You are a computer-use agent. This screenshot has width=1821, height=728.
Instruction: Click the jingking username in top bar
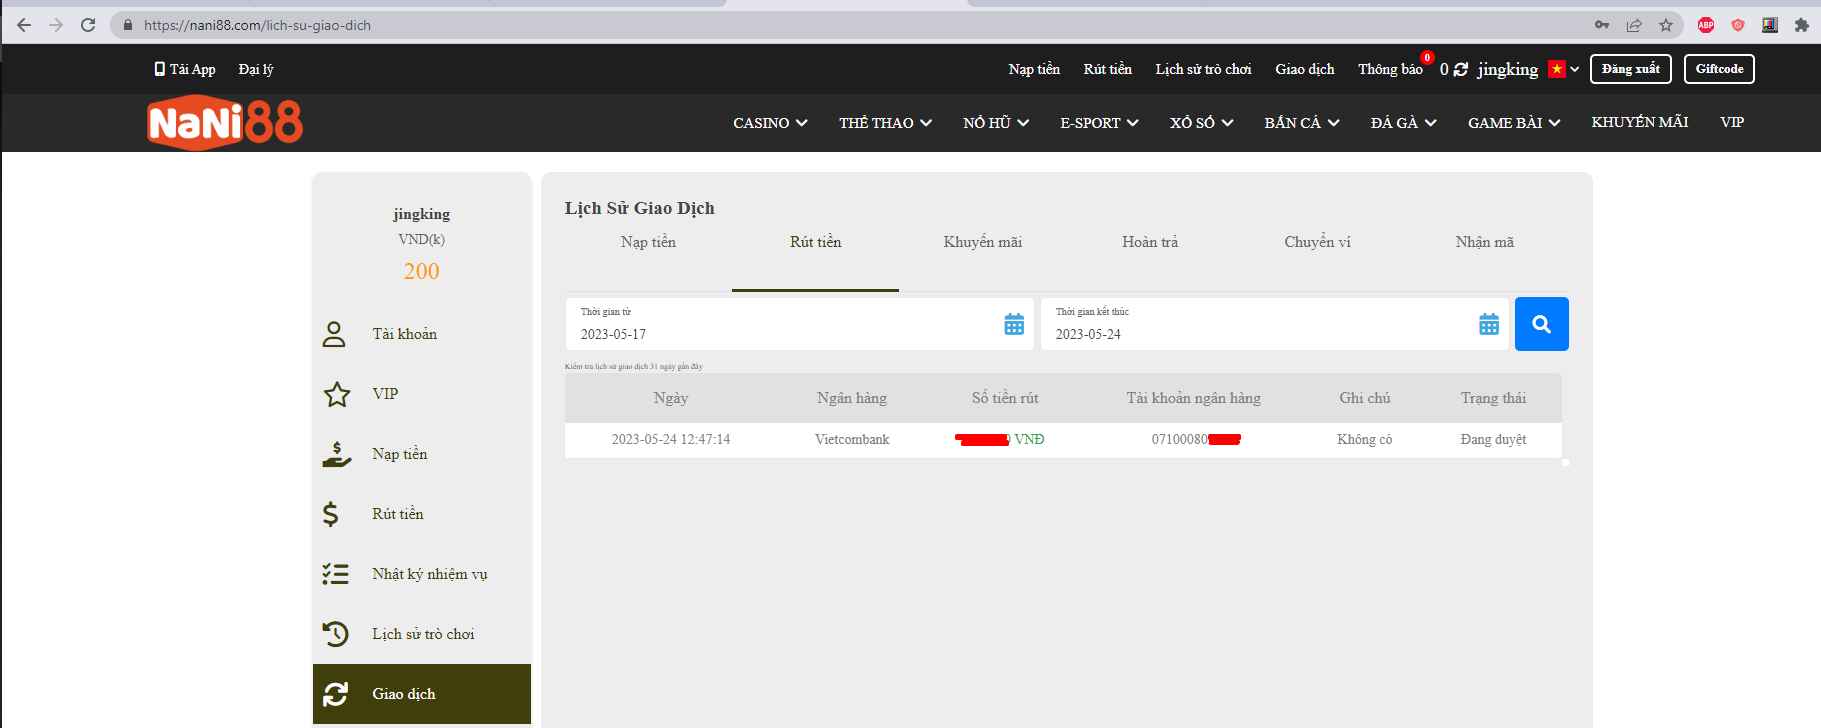(1508, 69)
